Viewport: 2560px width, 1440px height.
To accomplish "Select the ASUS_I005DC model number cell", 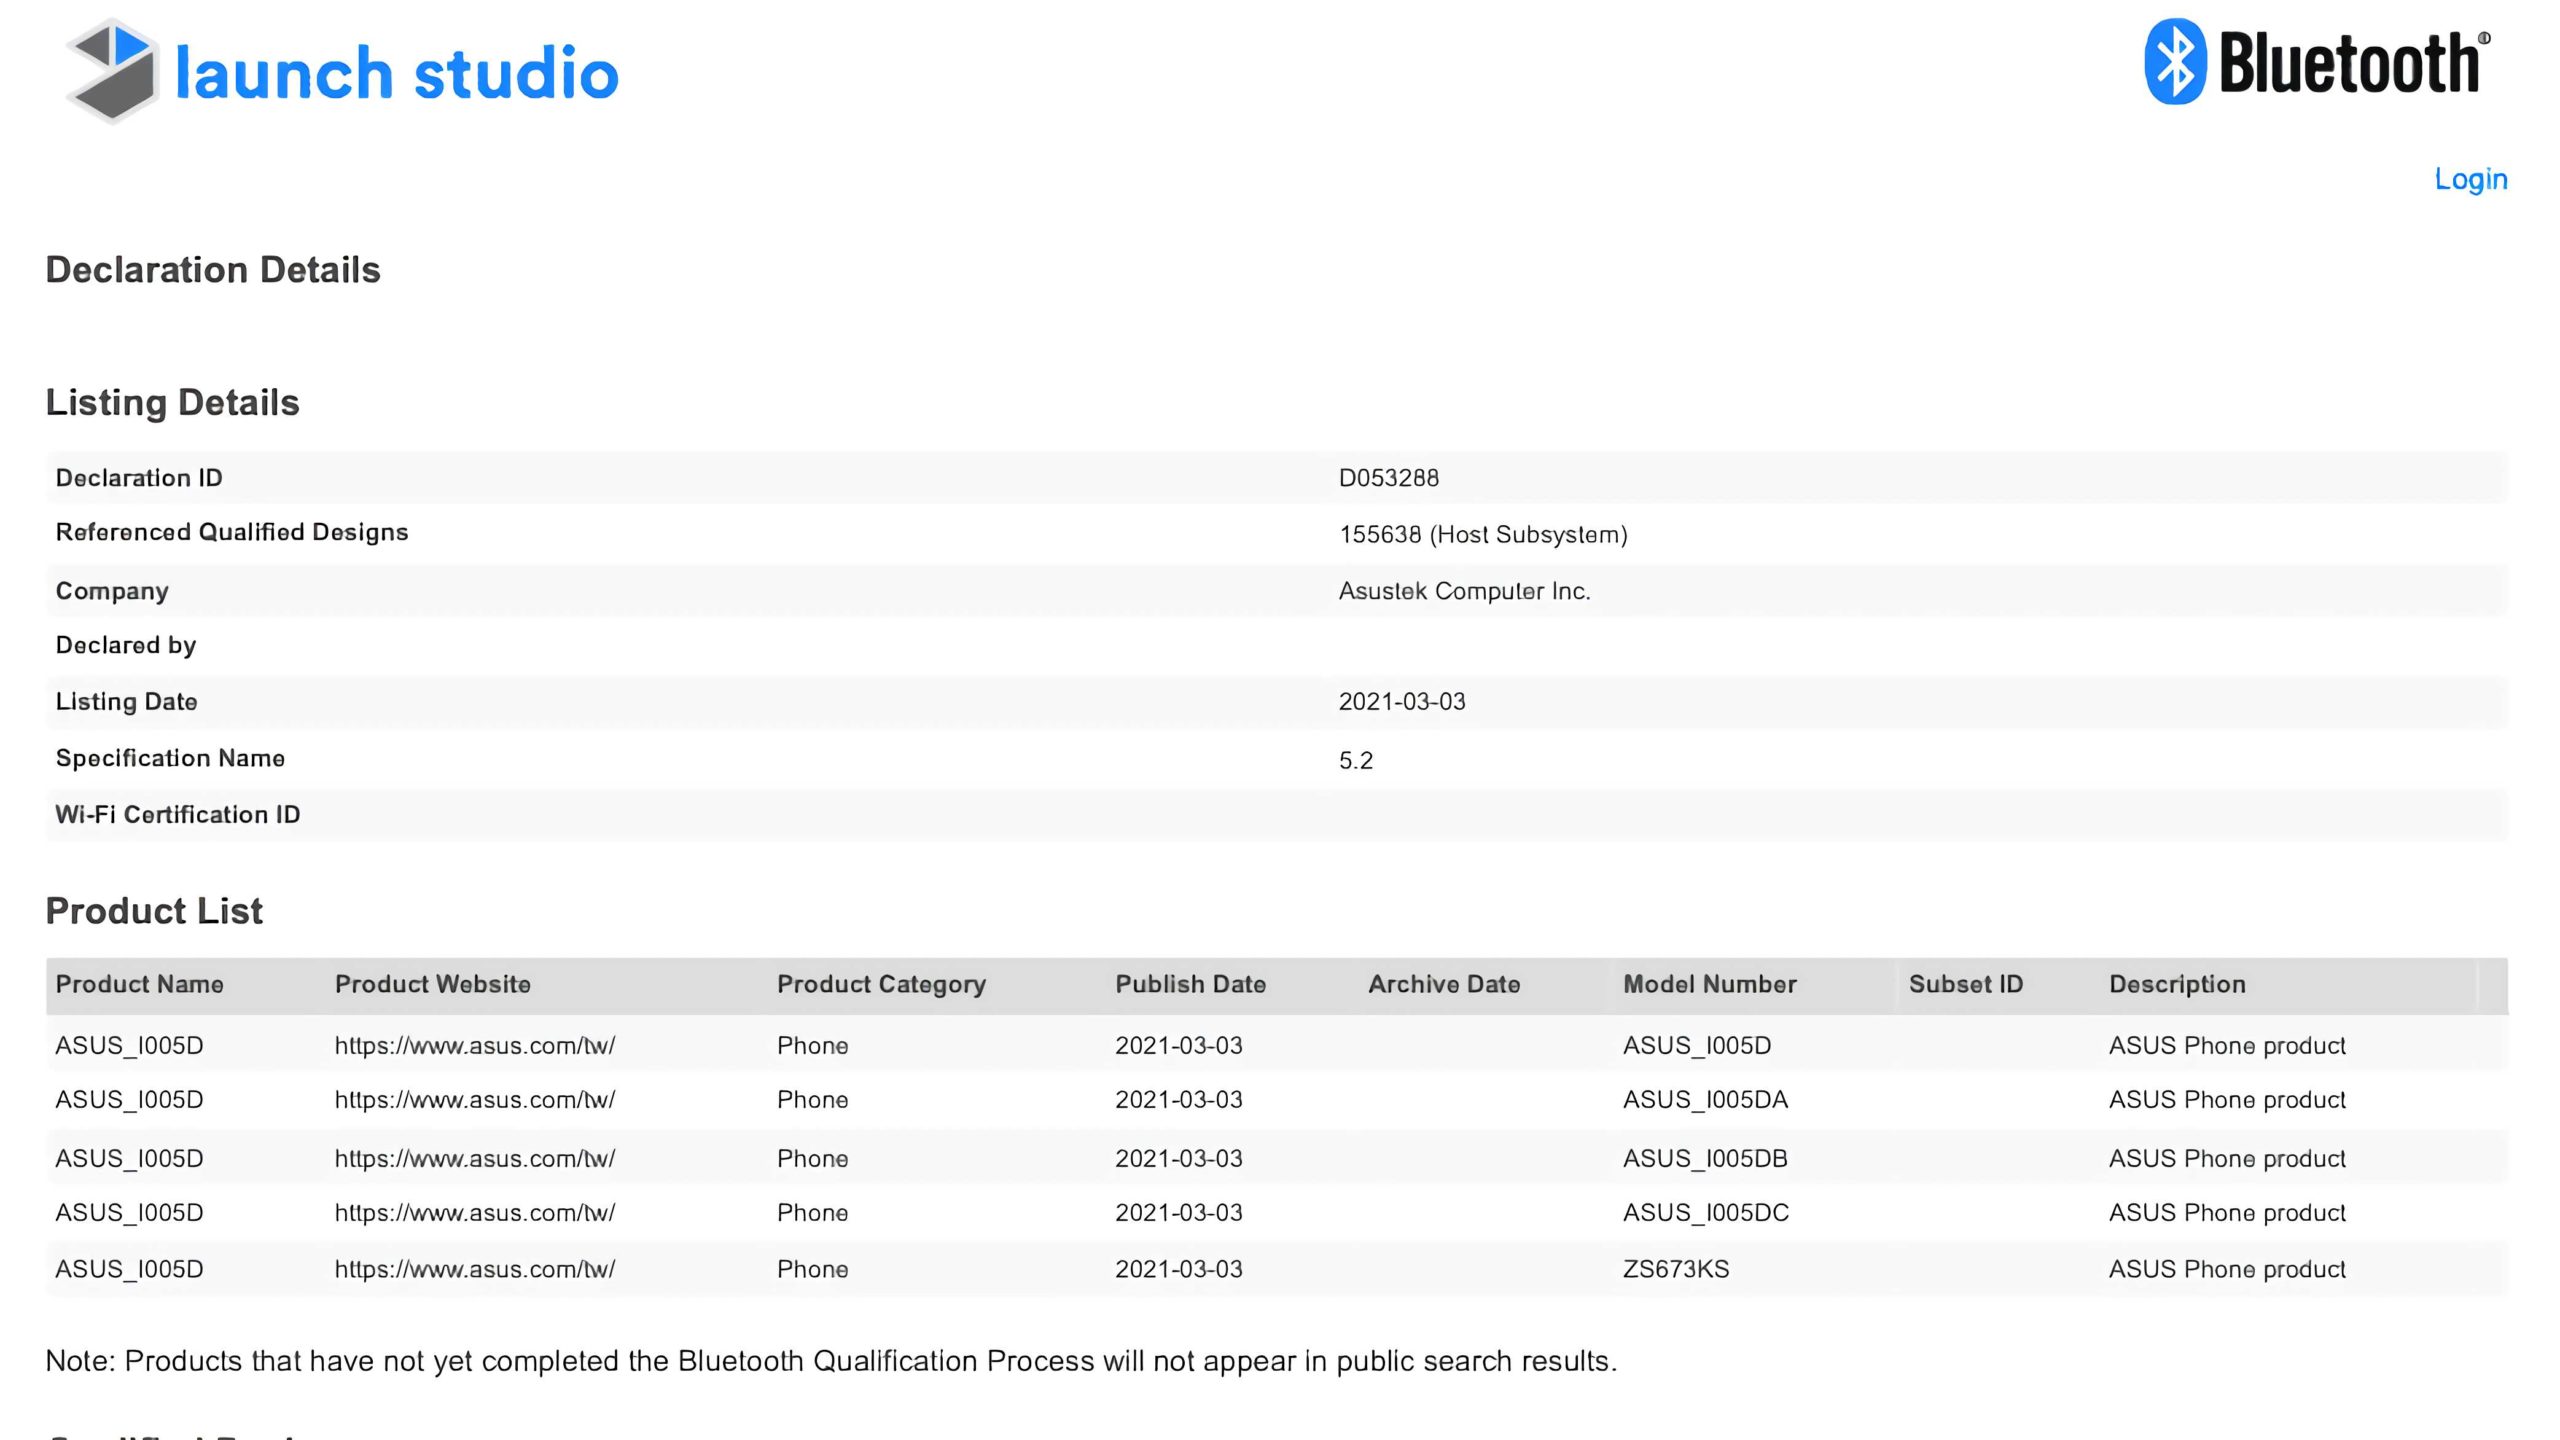I will coord(1705,1213).
